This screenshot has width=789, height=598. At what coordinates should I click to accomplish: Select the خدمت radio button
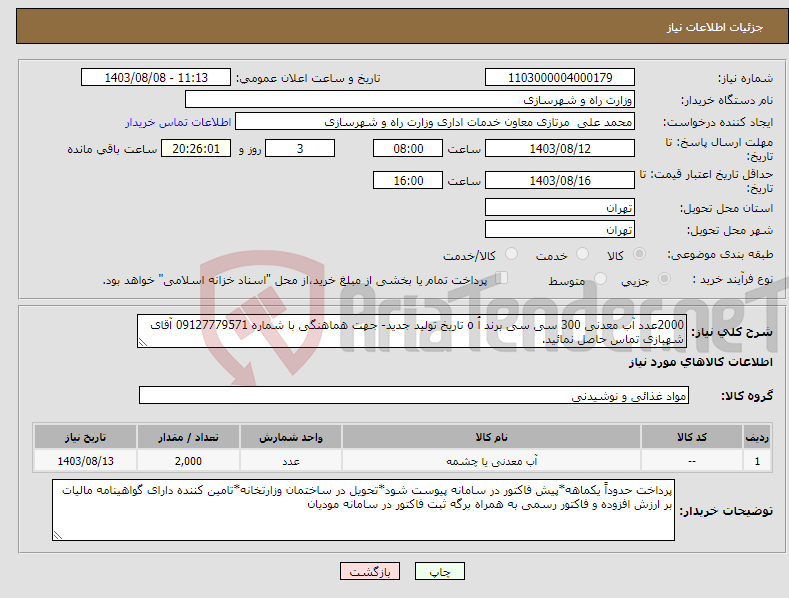[582, 254]
